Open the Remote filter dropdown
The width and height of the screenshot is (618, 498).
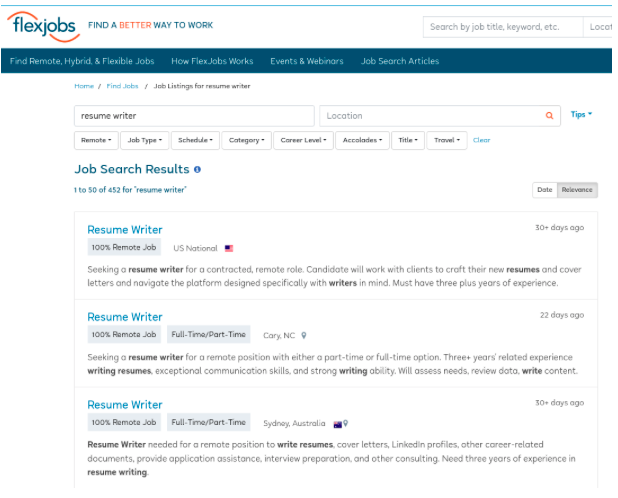pyautogui.click(x=96, y=140)
